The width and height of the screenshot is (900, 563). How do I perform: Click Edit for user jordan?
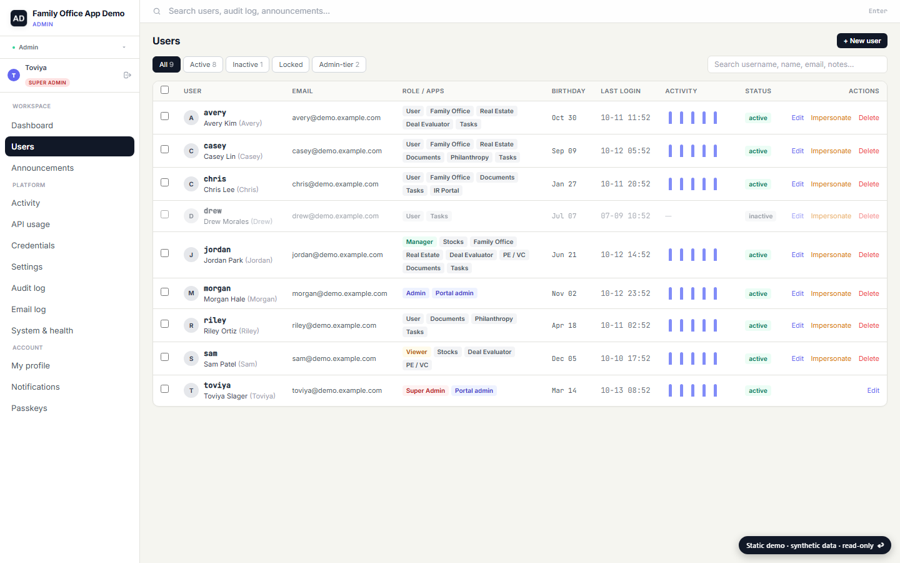(x=797, y=255)
